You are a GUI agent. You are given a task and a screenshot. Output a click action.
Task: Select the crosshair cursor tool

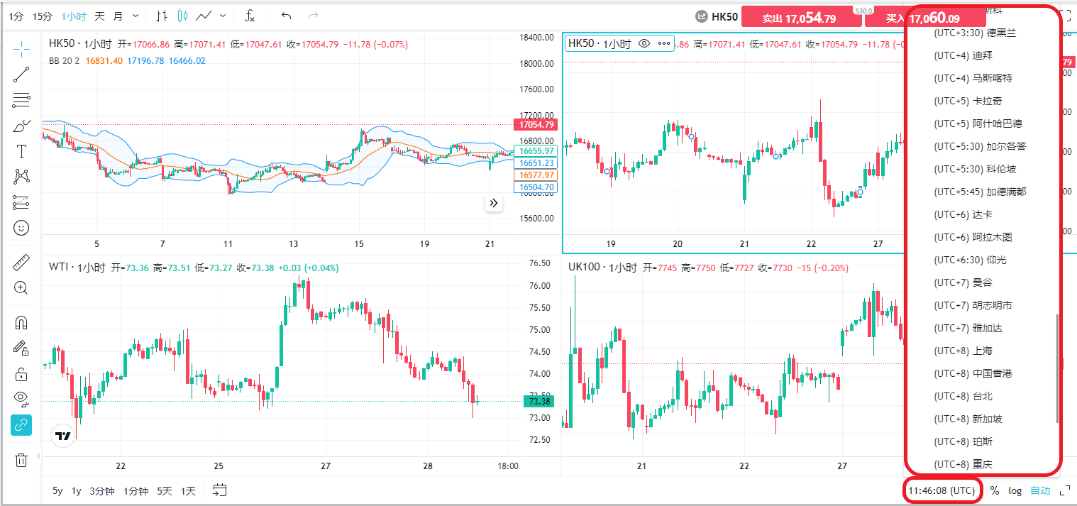[x=21, y=48]
